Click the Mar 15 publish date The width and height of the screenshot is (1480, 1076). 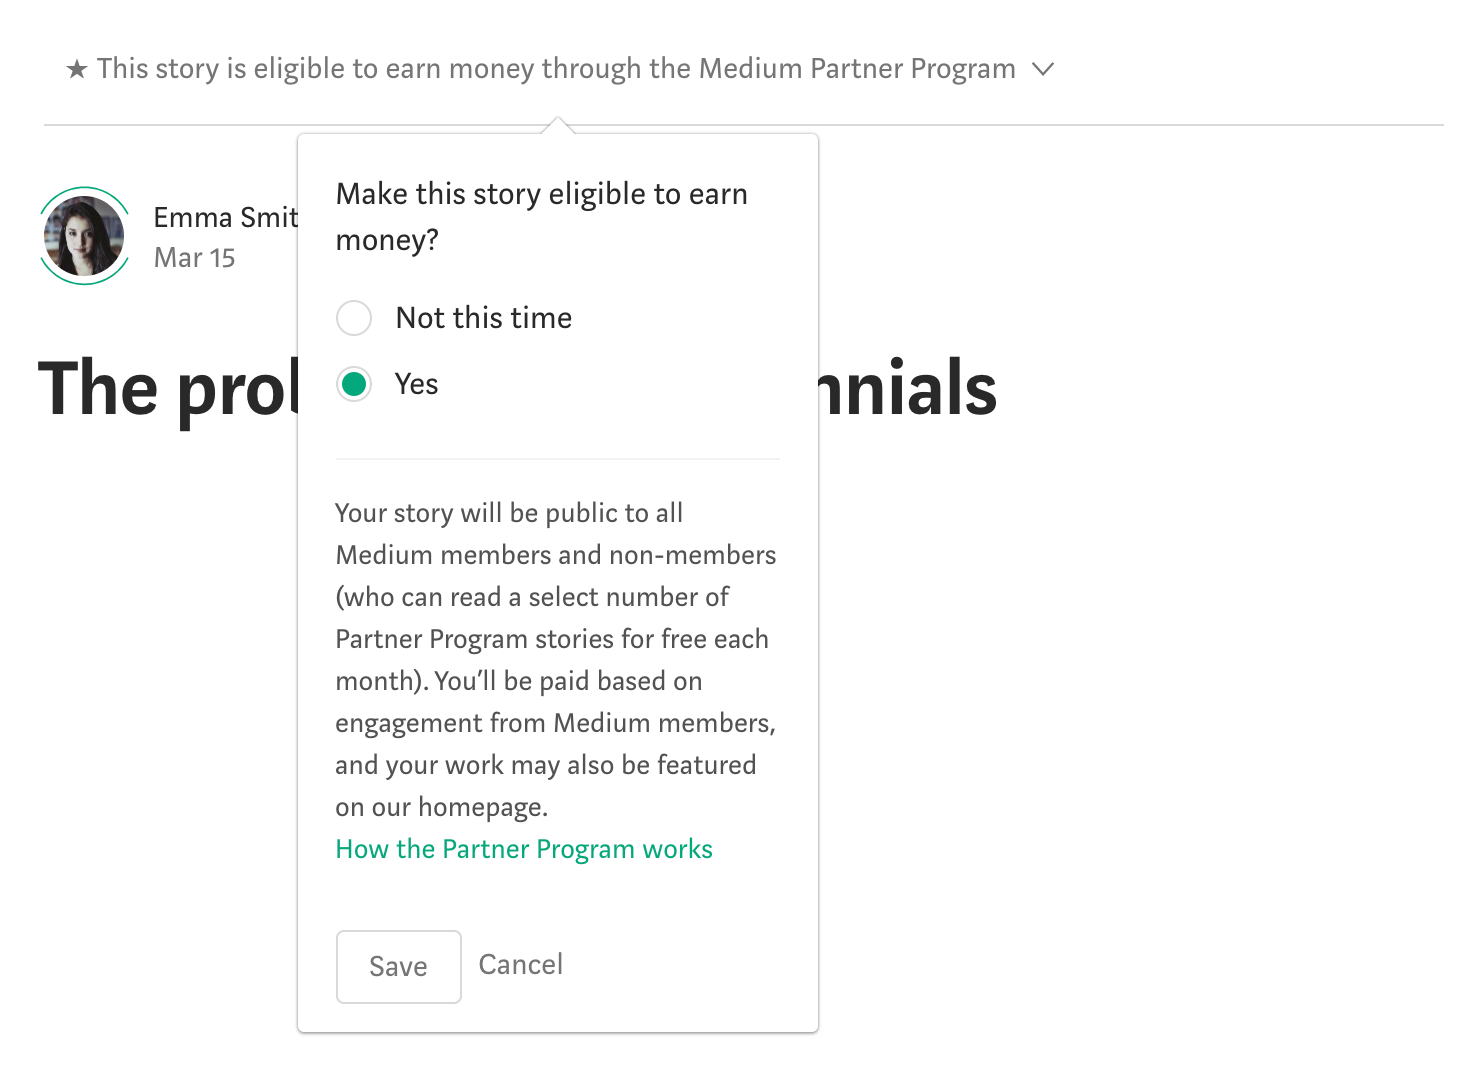194,258
